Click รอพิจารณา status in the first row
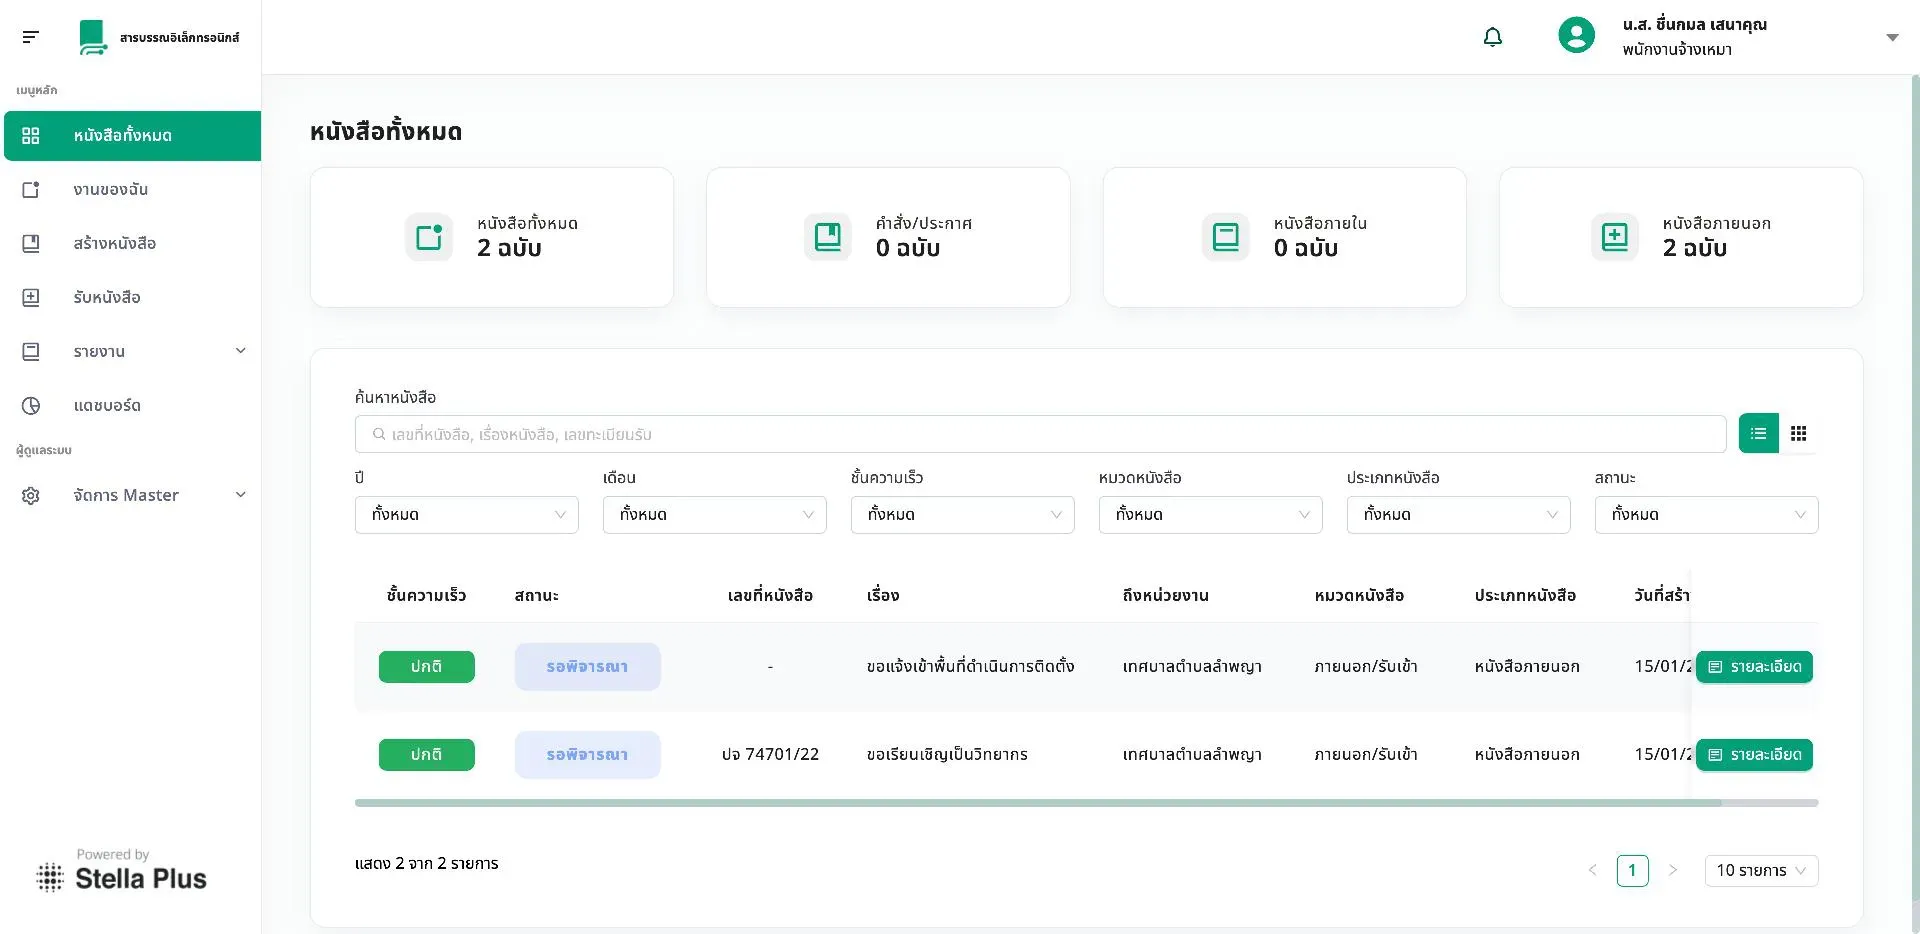The height and width of the screenshot is (934, 1920). (588, 667)
